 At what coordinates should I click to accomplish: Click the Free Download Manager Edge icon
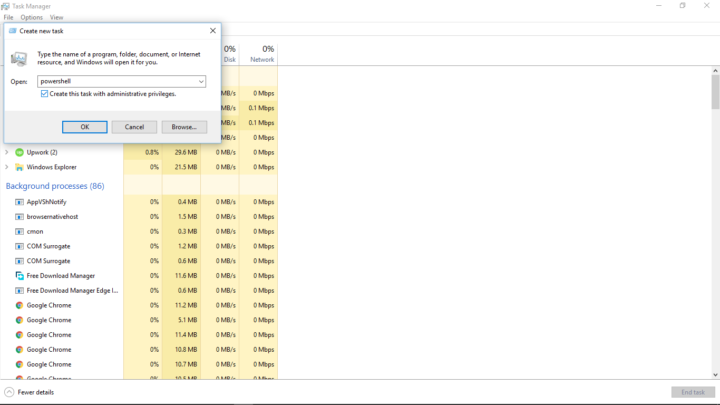click(x=19, y=291)
